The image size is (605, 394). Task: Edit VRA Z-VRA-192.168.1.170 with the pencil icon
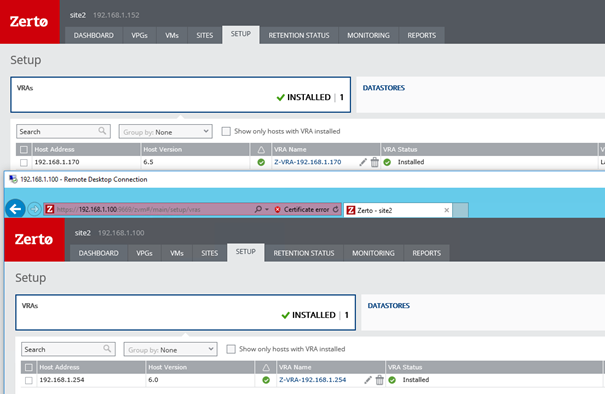[x=363, y=162]
